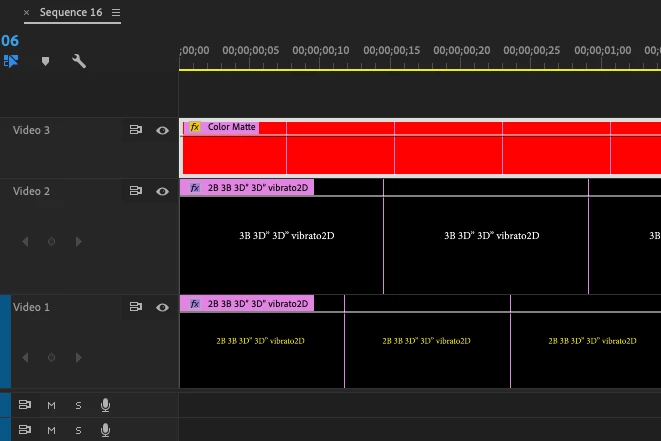
Task: Select the Color Matte clip label
Action: click(x=231, y=127)
